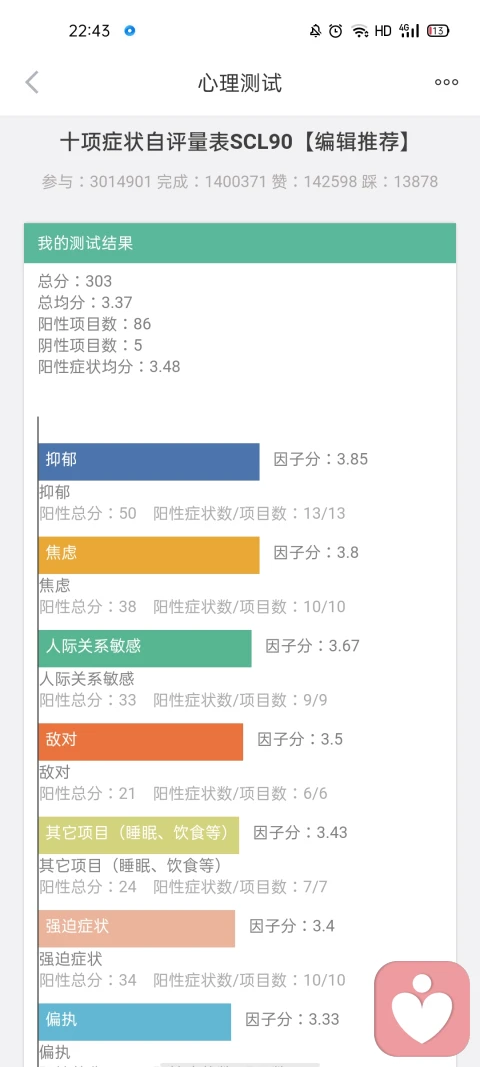
Task: Tap the 踩：13878 dislike count
Action: click(x=400, y=182)
